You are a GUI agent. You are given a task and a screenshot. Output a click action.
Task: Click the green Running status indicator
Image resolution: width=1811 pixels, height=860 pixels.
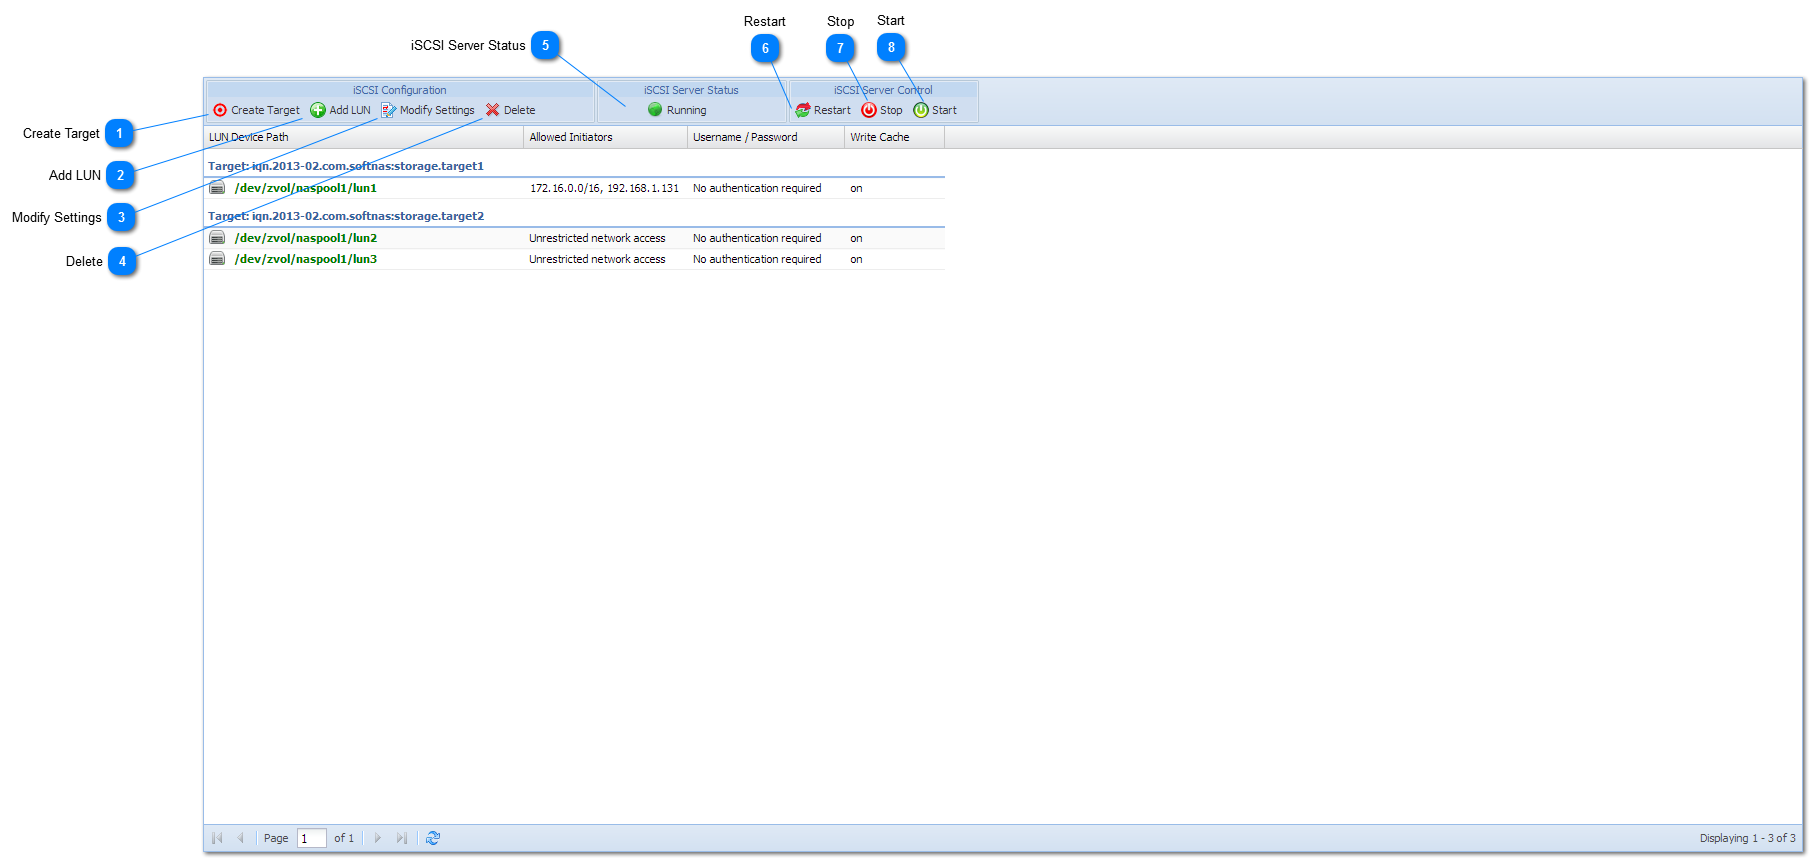655,110
